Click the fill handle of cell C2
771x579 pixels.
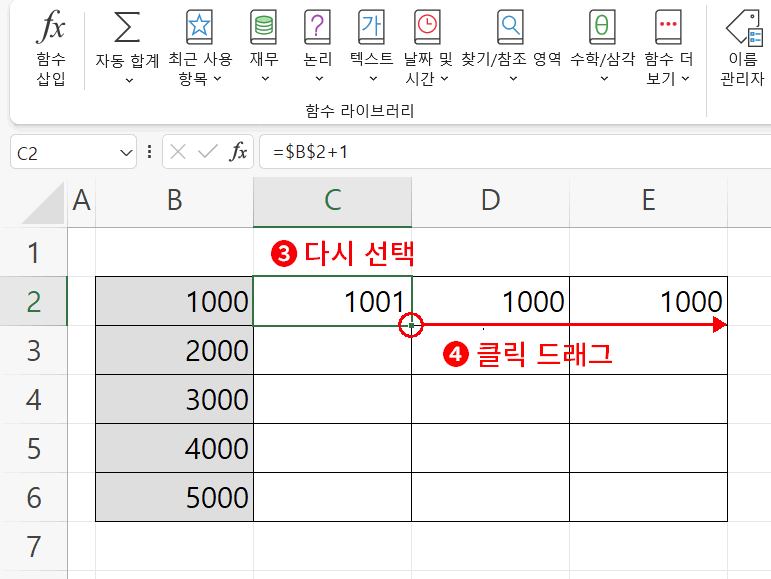pos(411,325)
